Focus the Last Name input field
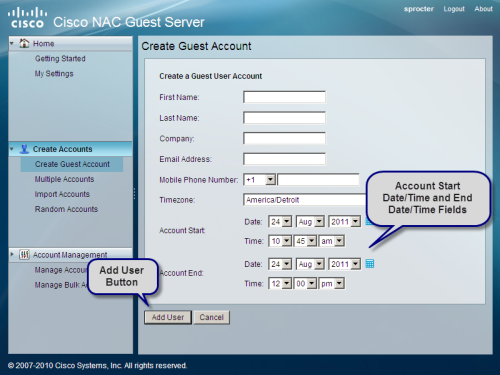500x375 pixels. pos(284,118)
